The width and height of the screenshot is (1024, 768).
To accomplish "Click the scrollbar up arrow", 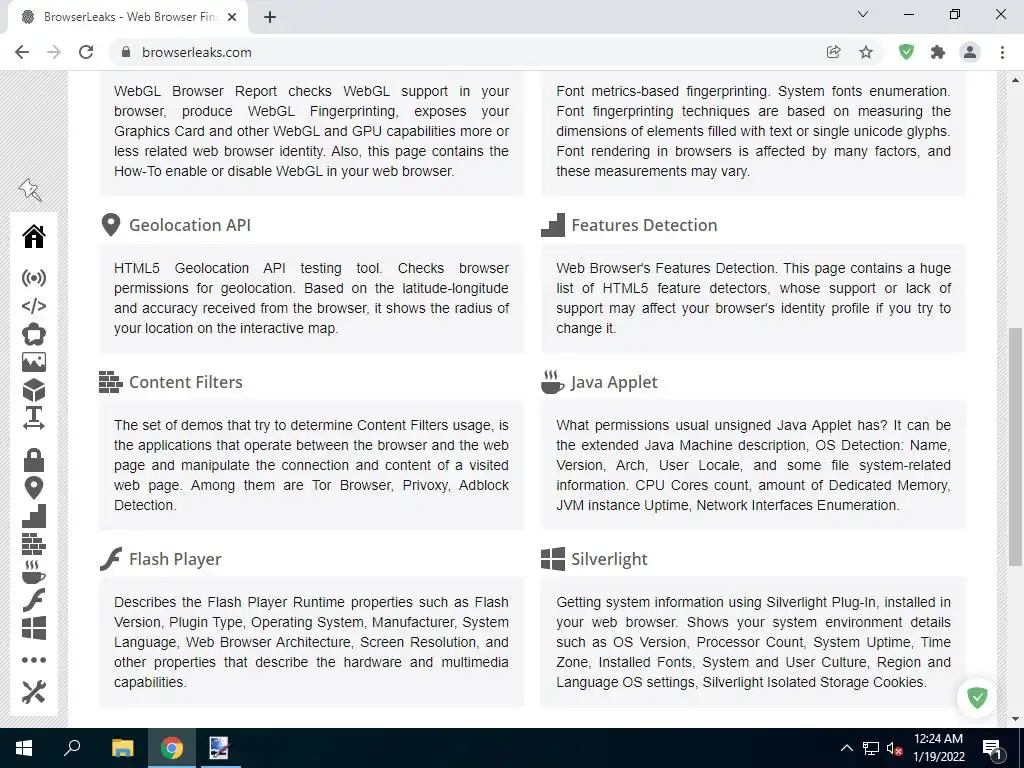I will [1015, 80].
